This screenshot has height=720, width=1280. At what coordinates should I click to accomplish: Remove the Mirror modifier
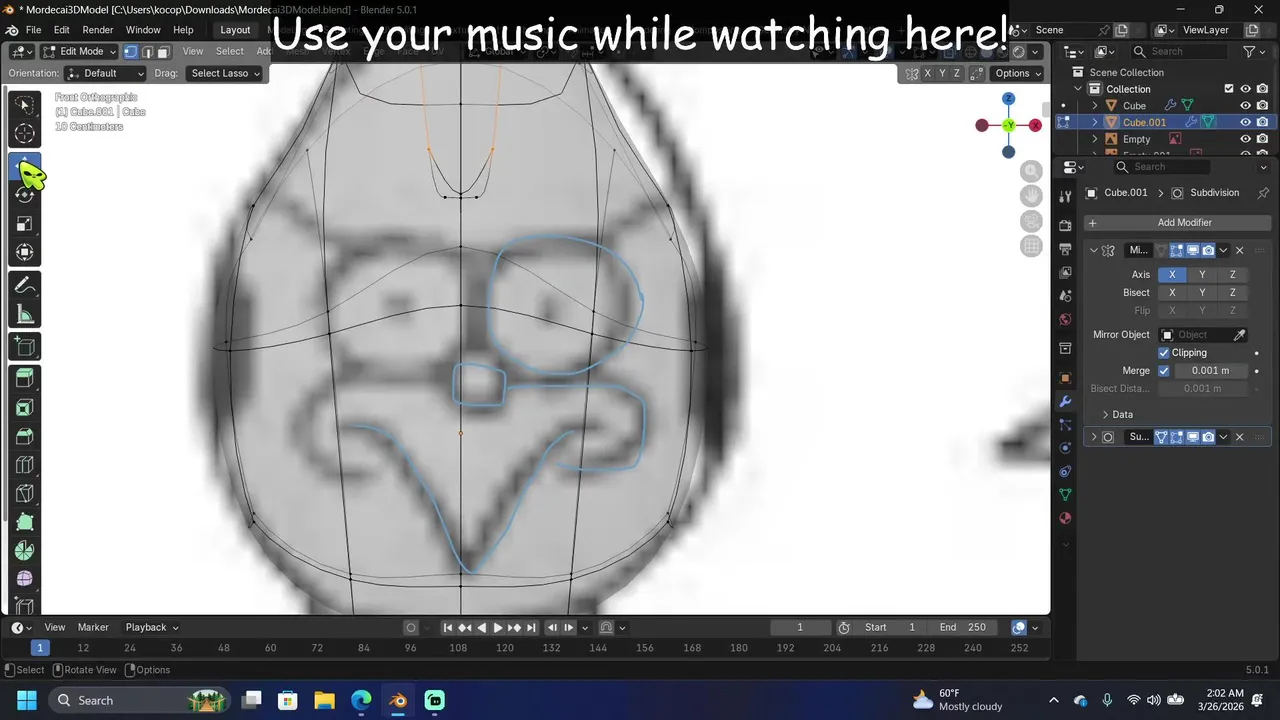coord(1240,251)
